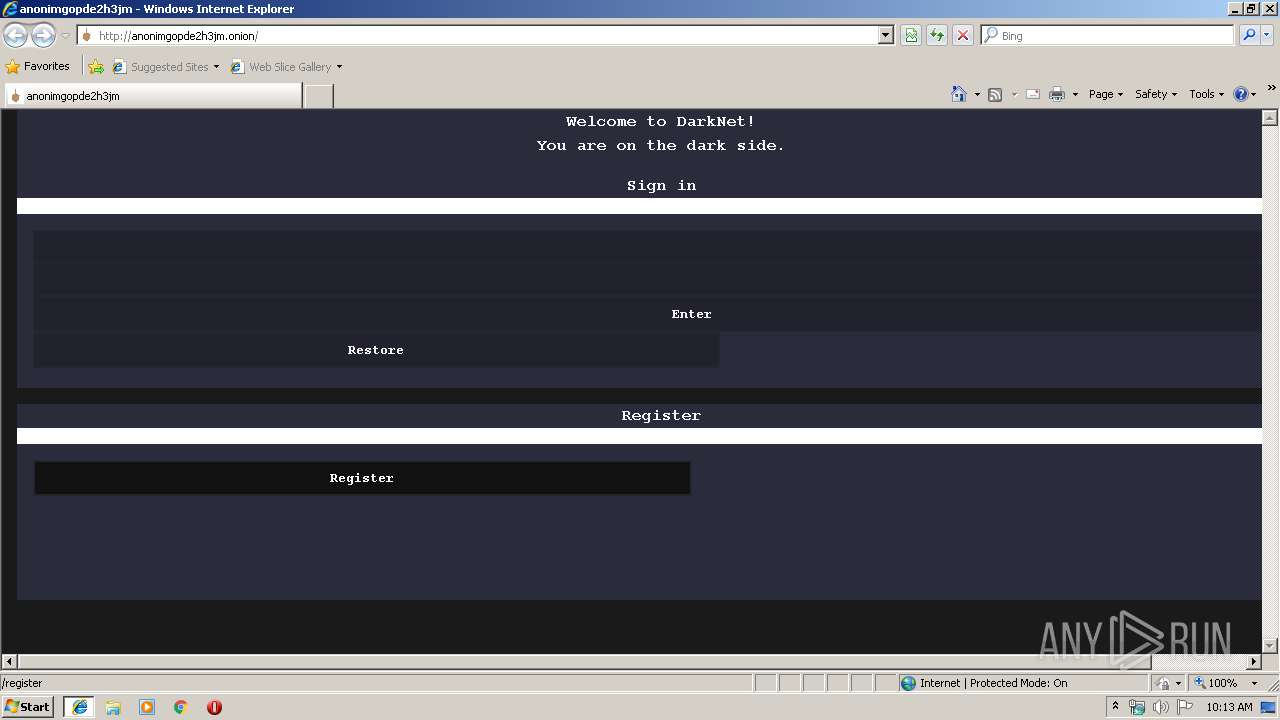1280x720 pixels.
Task: Click the vertical scrollbar down arrow
Action: (x=1270, y=646)
